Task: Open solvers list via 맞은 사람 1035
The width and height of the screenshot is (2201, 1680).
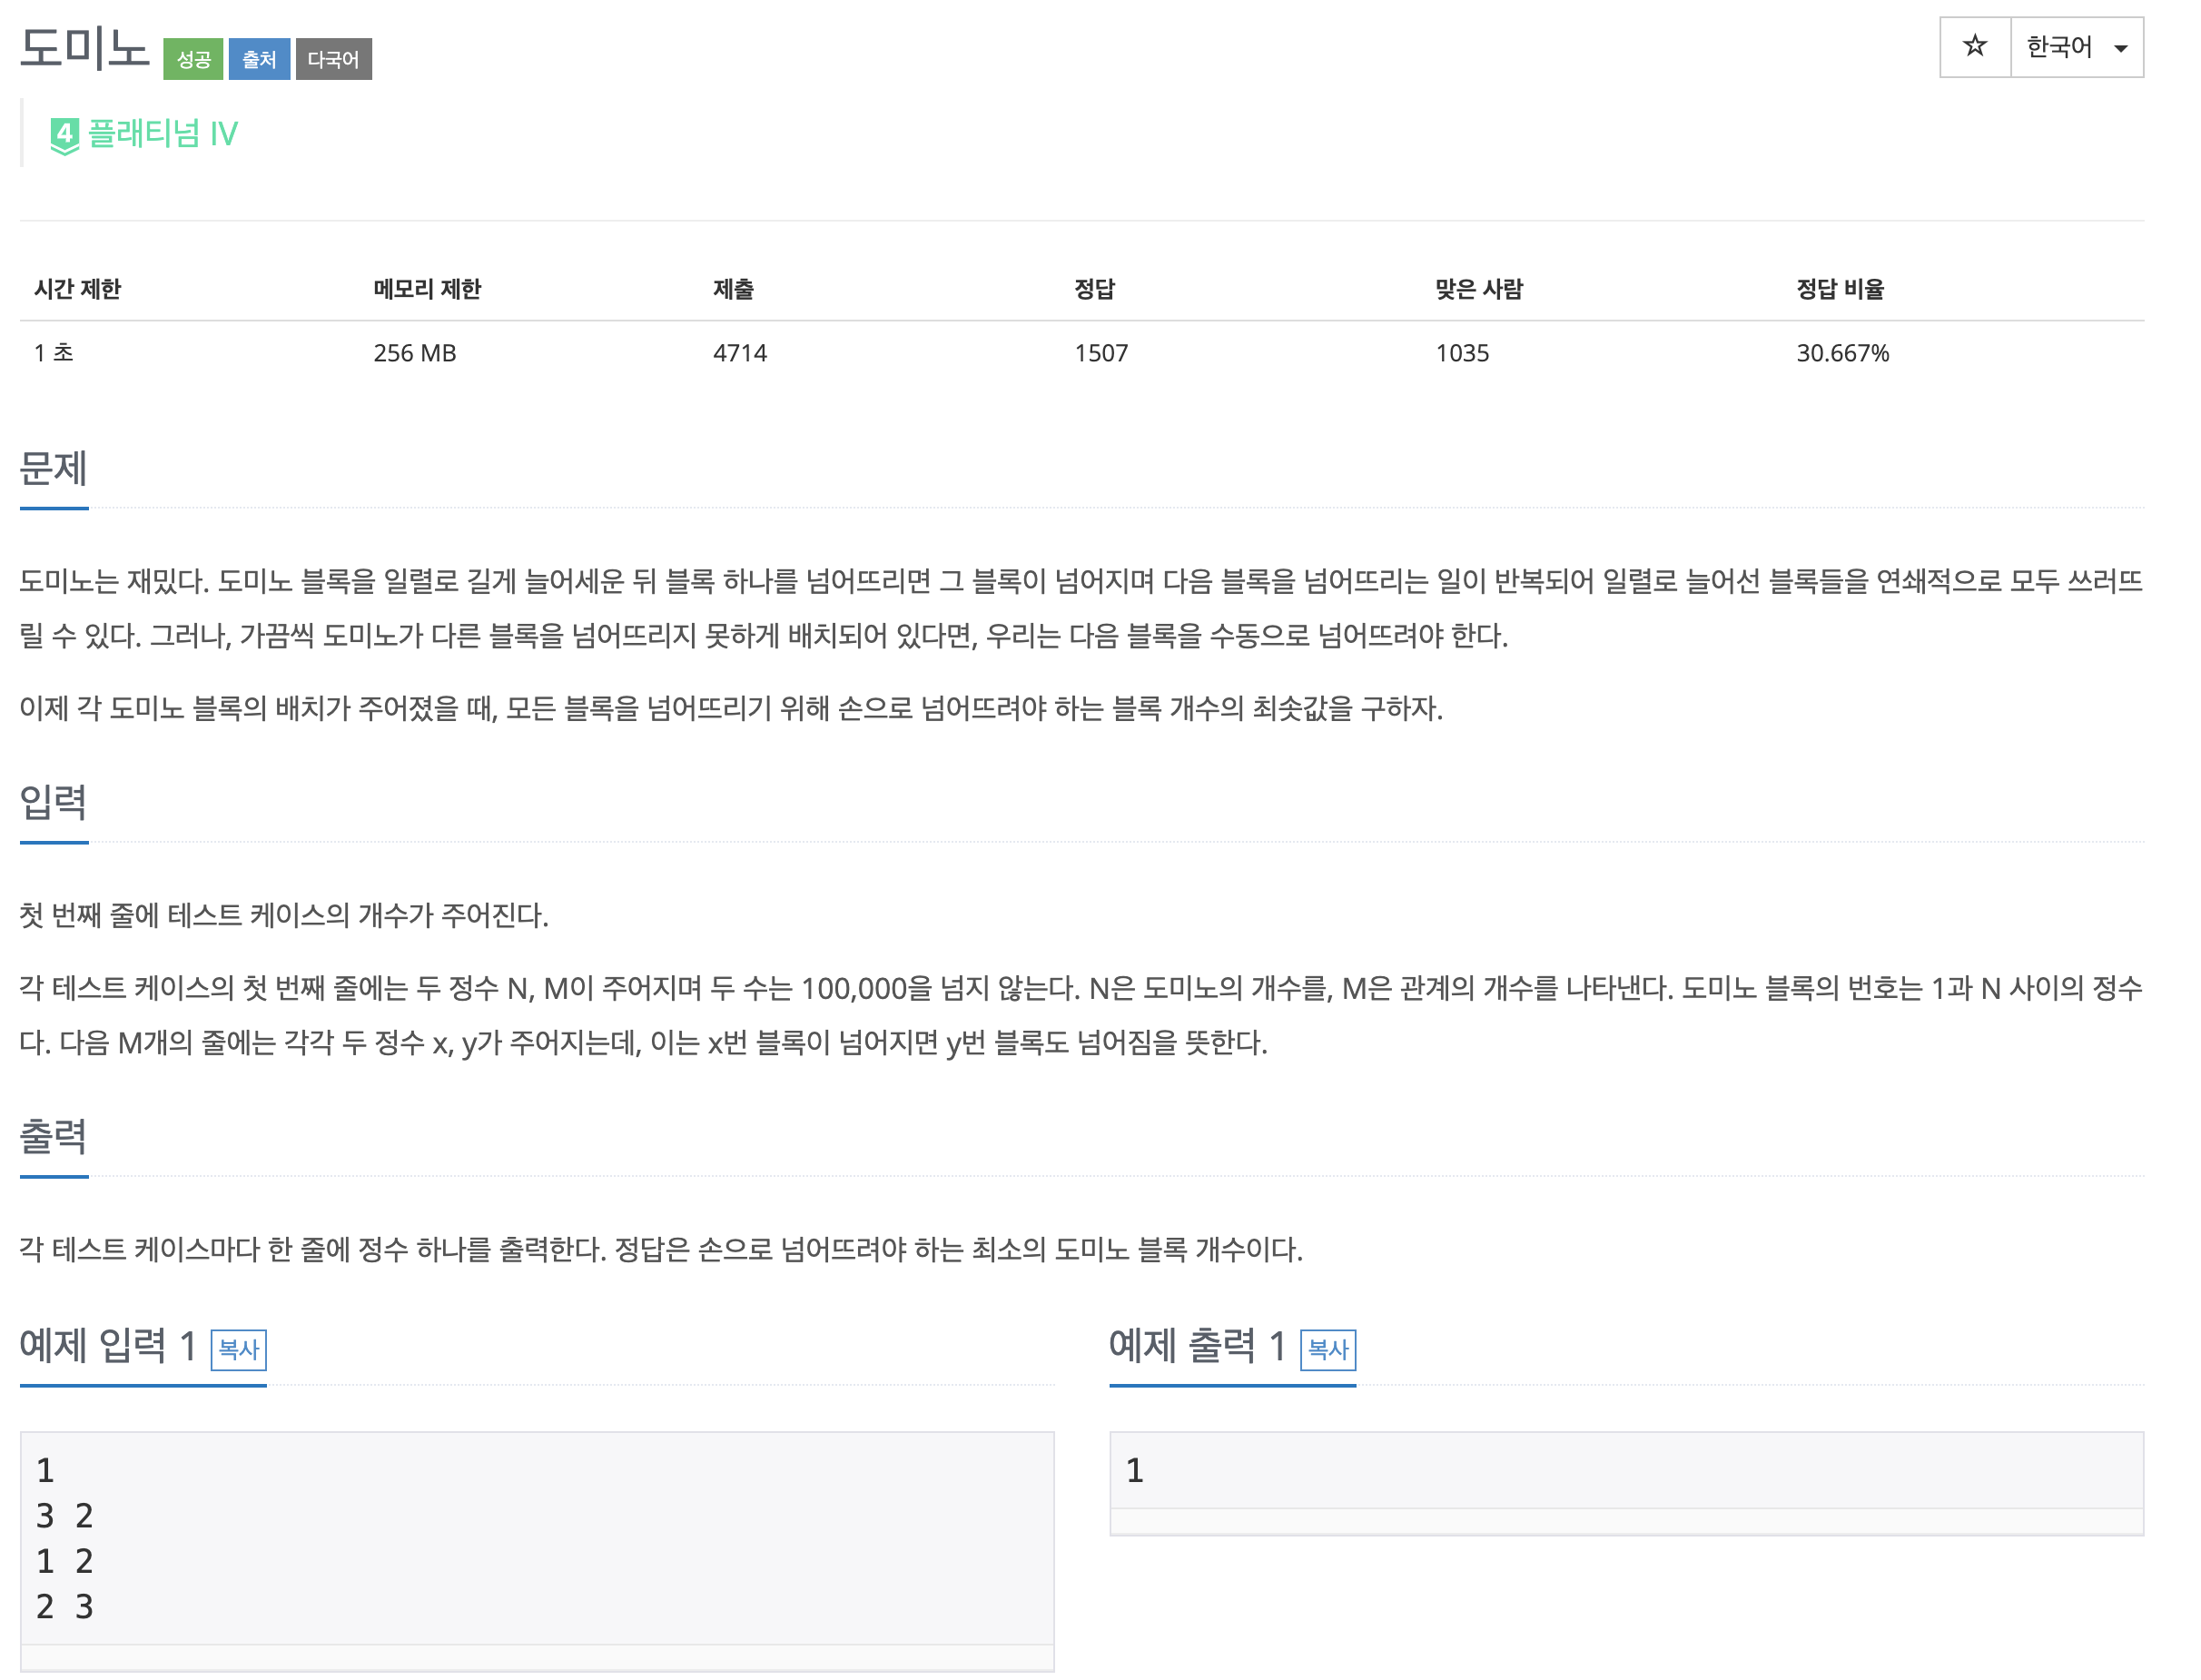Action: point(1461,352)
